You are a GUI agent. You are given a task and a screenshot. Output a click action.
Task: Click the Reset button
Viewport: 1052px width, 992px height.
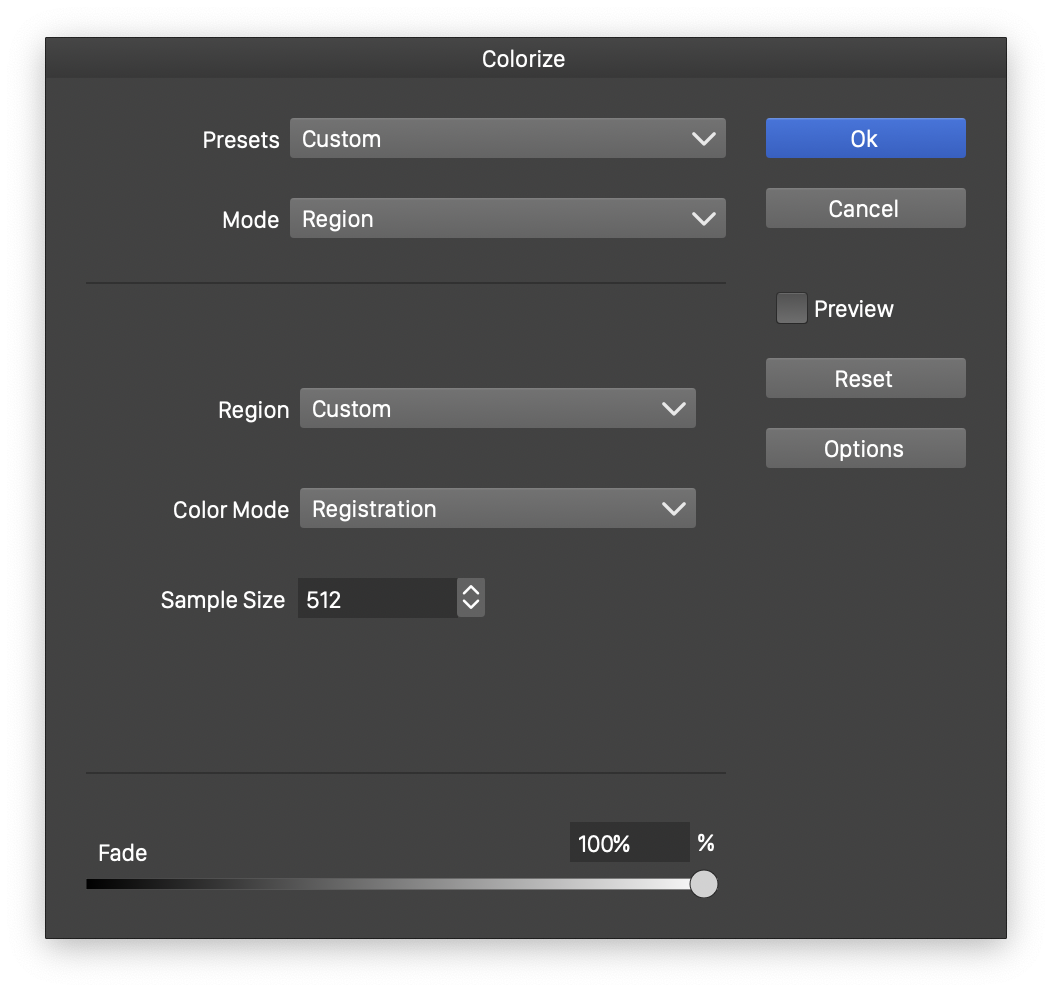[865, 379]
